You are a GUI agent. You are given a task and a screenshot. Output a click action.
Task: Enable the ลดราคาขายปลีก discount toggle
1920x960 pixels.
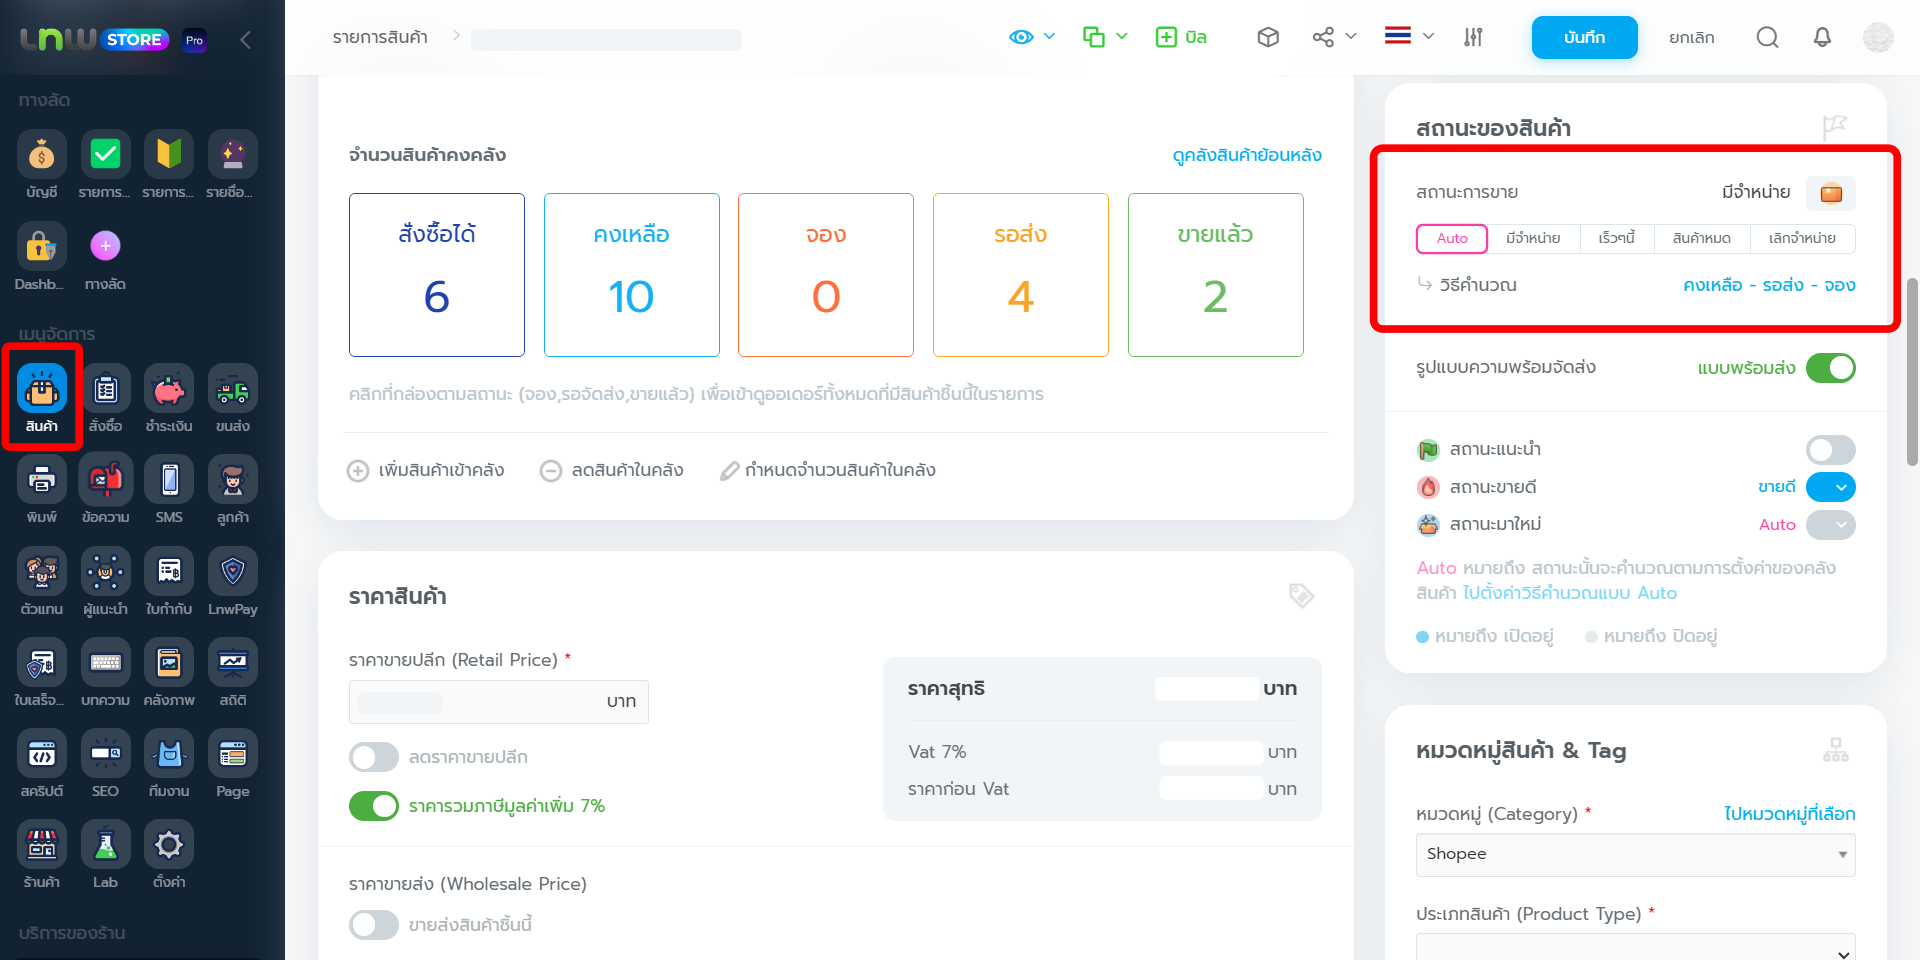pos(374,757)
